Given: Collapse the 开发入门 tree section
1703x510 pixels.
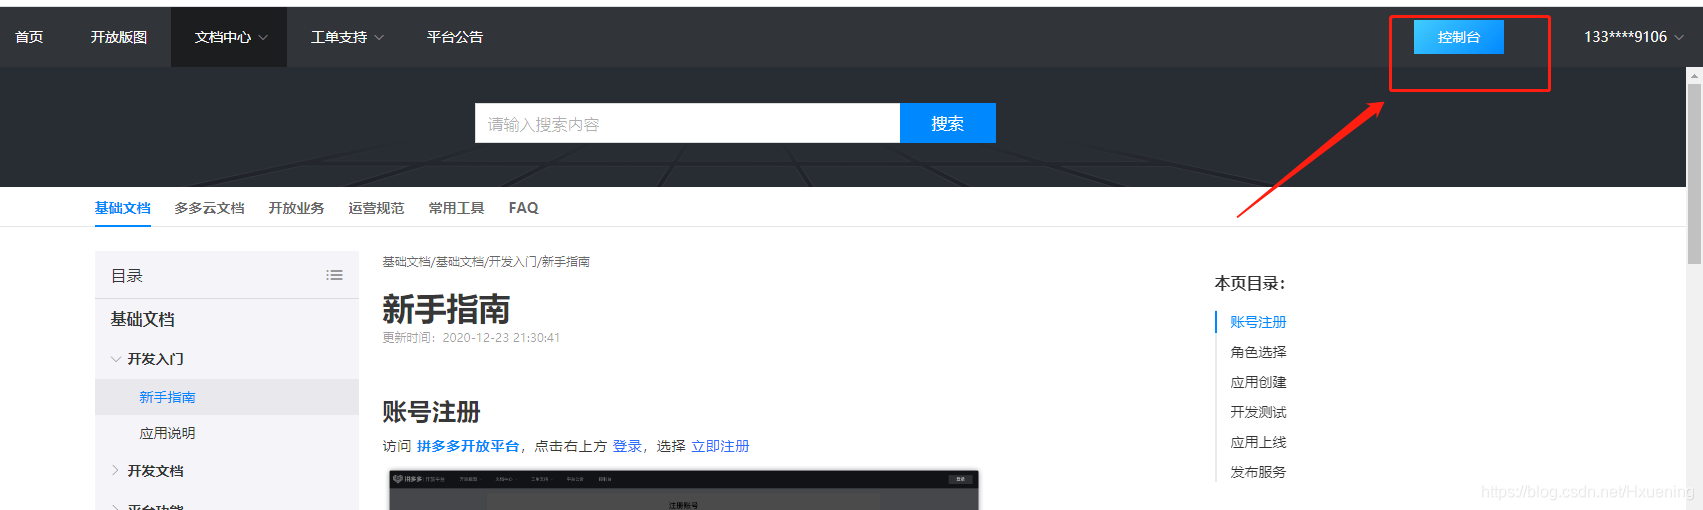Looking at the screenshot, I should pos(116,359).
